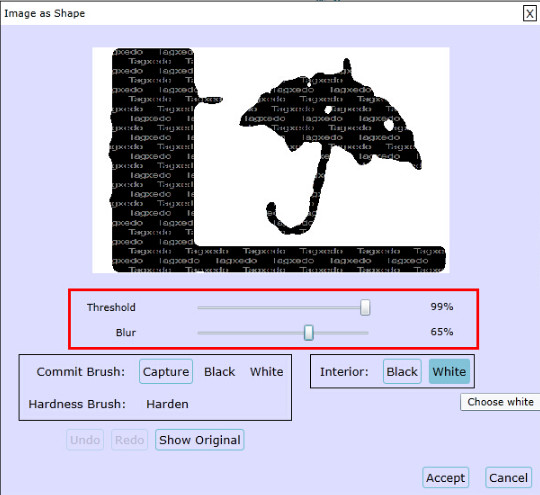Viewport: 540px width, 495px height.
Task: Select the Harden hardness brush
Action: pyautogui.click(x=167, y=404)
